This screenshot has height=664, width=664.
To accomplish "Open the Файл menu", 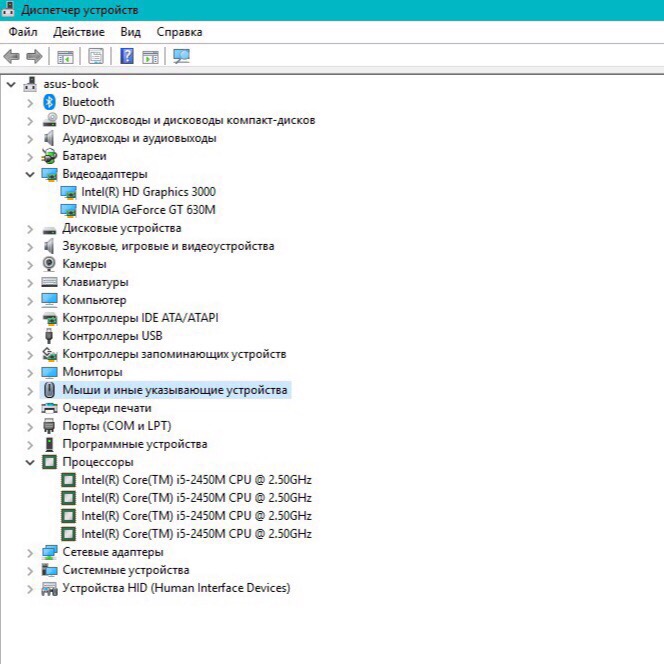I will (x=22, y=32).
